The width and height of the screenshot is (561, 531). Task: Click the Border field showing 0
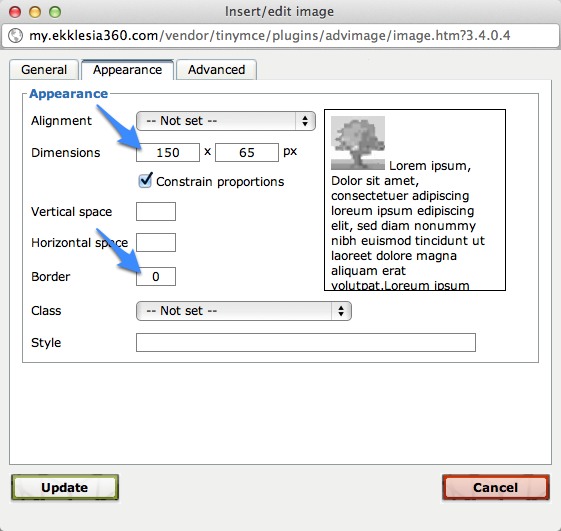[156, 277]
